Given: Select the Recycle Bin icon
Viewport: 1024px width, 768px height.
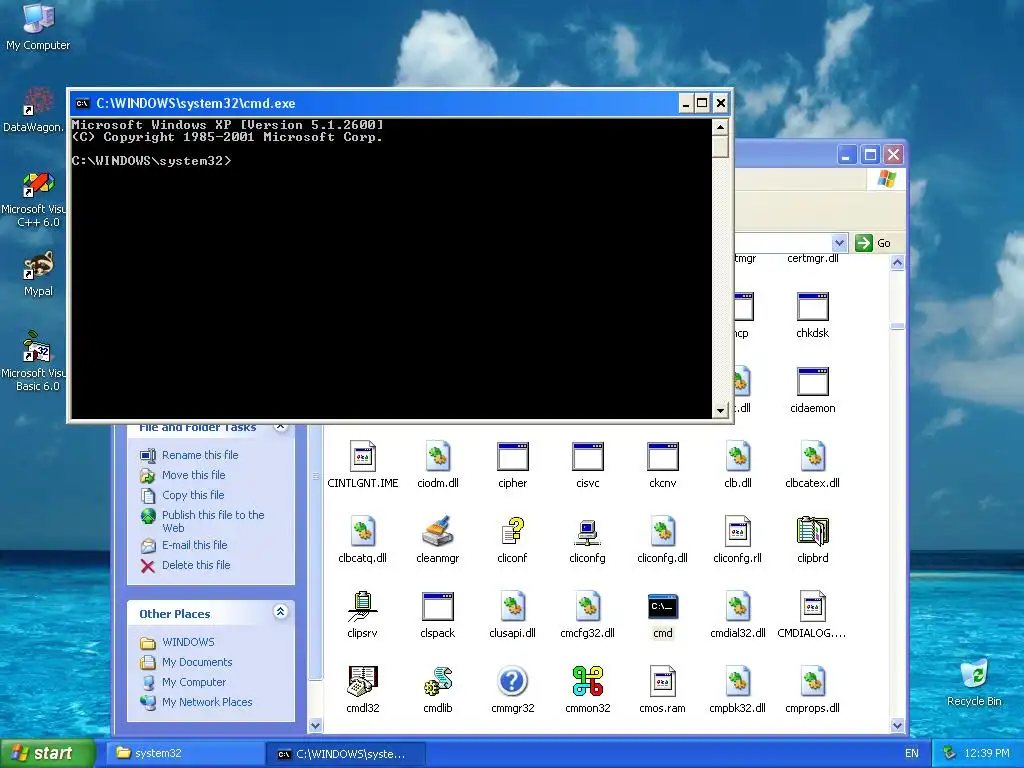Looking at the screenshot, I should tap(974, 674).
